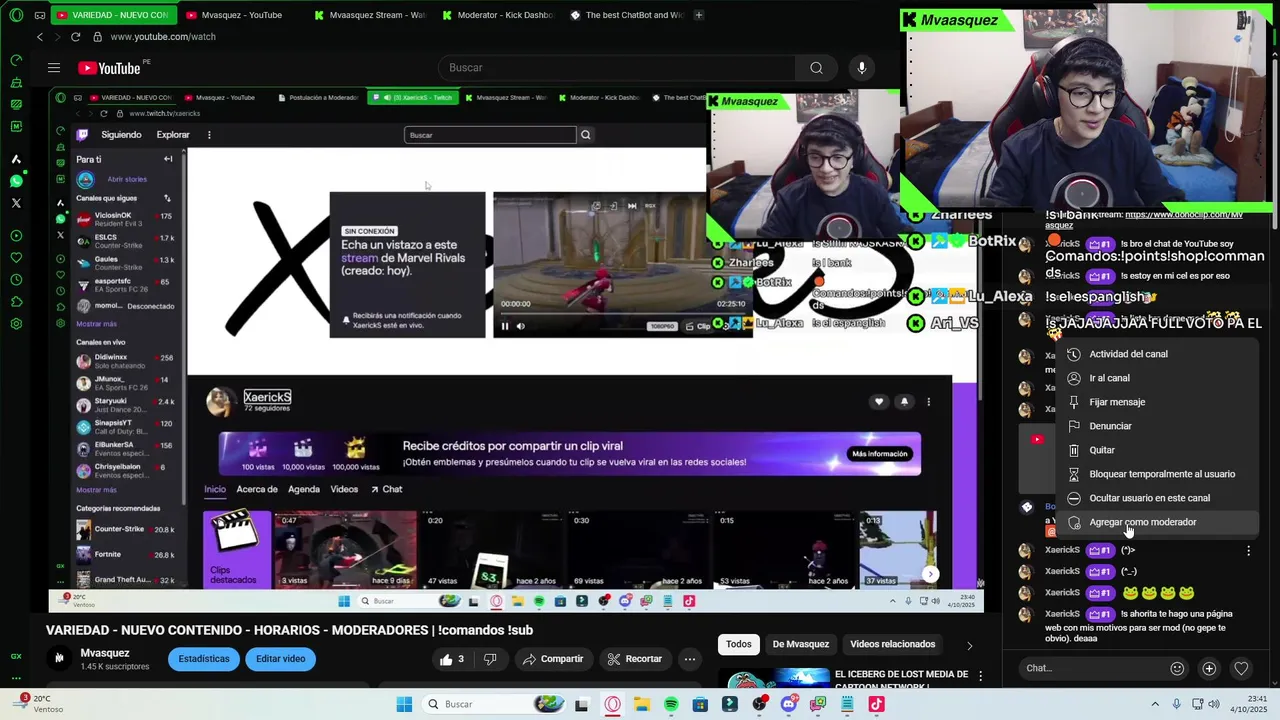Open the YouTube hamburger guide menu
The width and height of the screenshot is (1280, 720).
54,68
